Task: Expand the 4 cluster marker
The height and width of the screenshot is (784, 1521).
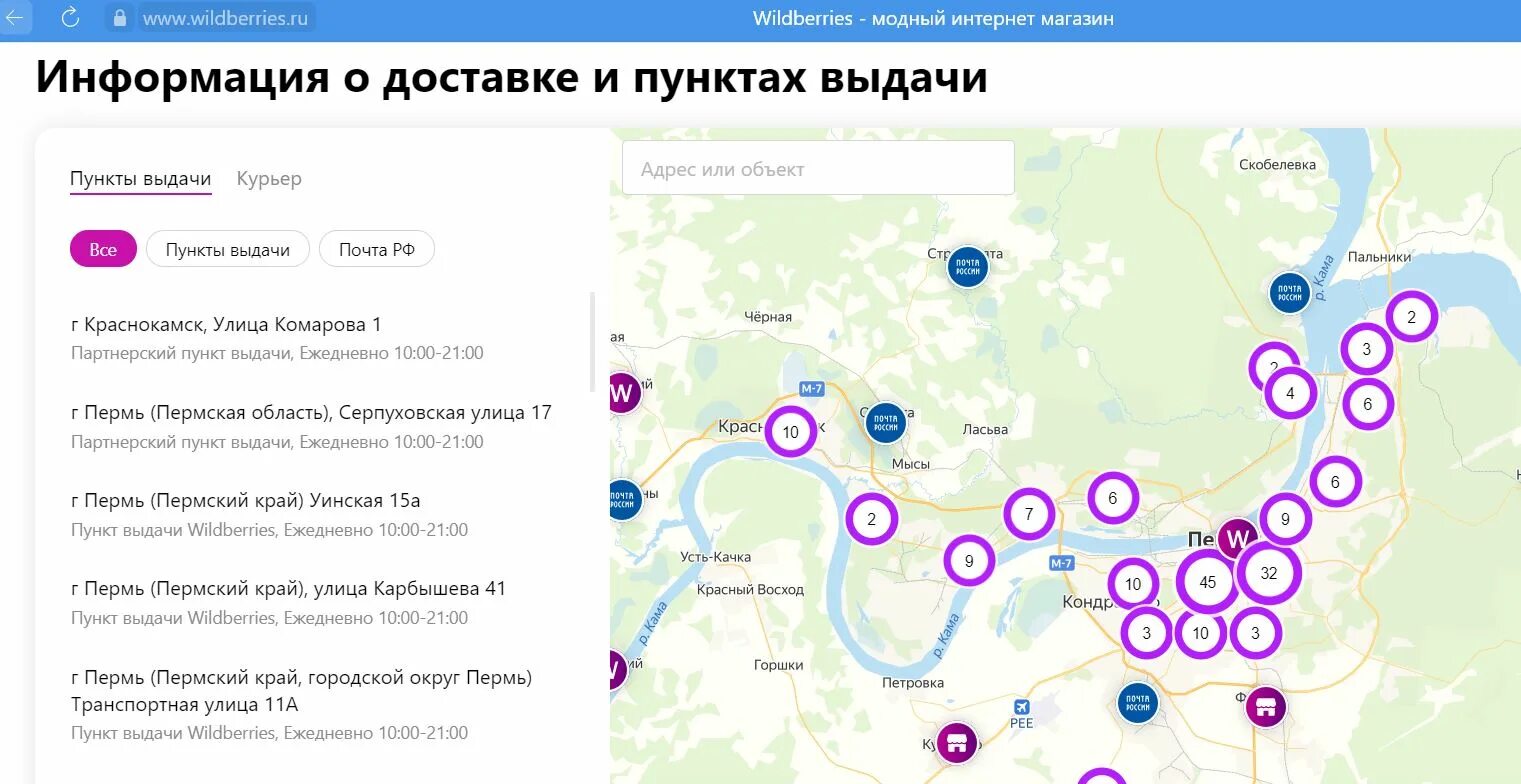Action: (x=1290, y=393)
